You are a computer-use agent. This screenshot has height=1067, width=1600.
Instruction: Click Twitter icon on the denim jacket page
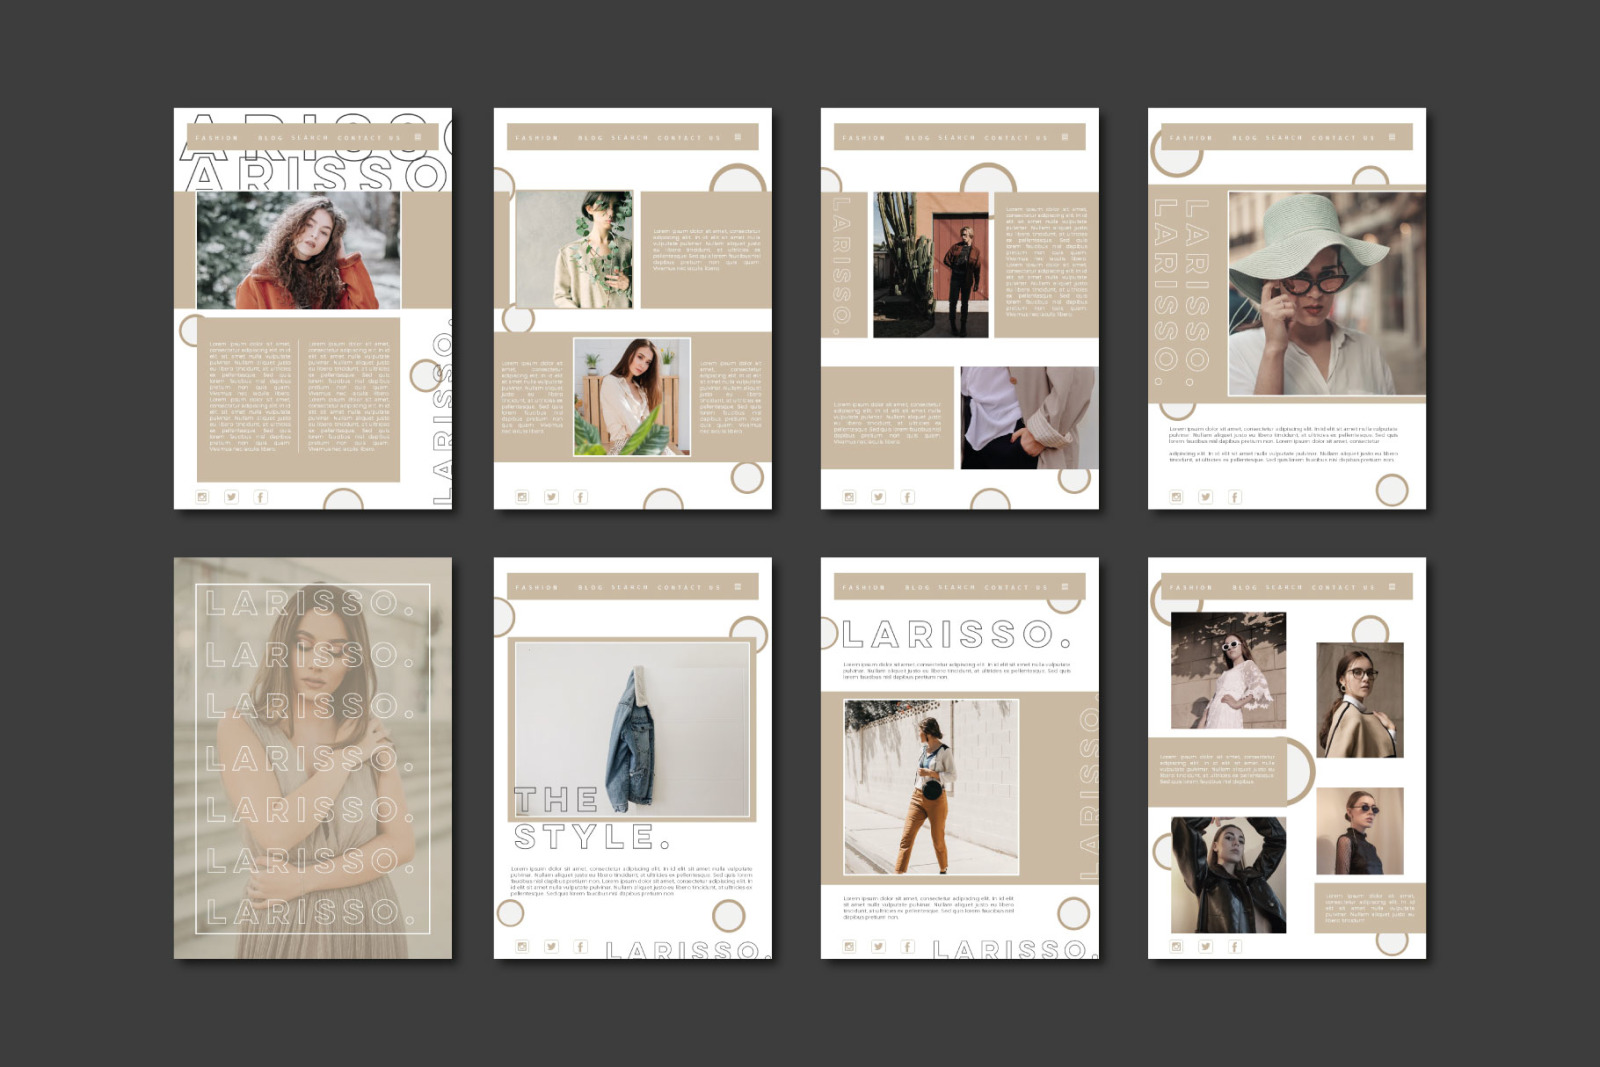tap(551, 946)
